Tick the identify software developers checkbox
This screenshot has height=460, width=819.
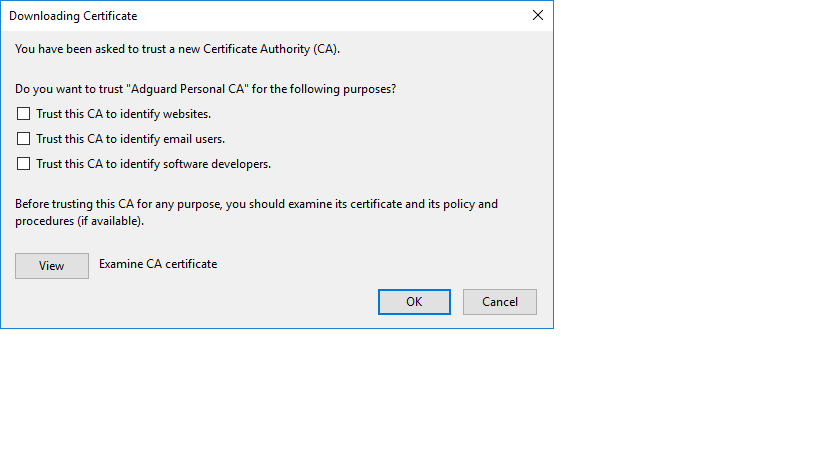[x=24, y=164]
